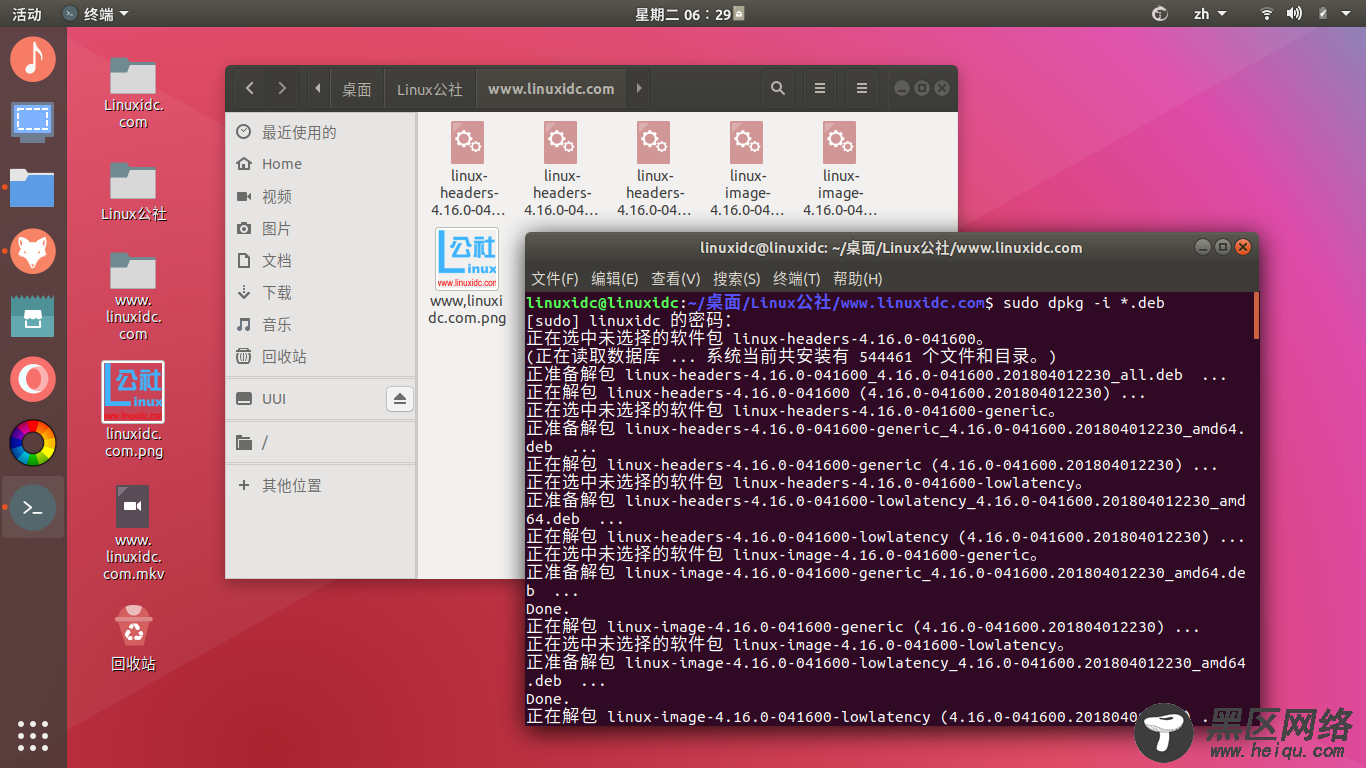
Task: Search files in file manager
Action: pyautogui.click(x=777, y=89)
